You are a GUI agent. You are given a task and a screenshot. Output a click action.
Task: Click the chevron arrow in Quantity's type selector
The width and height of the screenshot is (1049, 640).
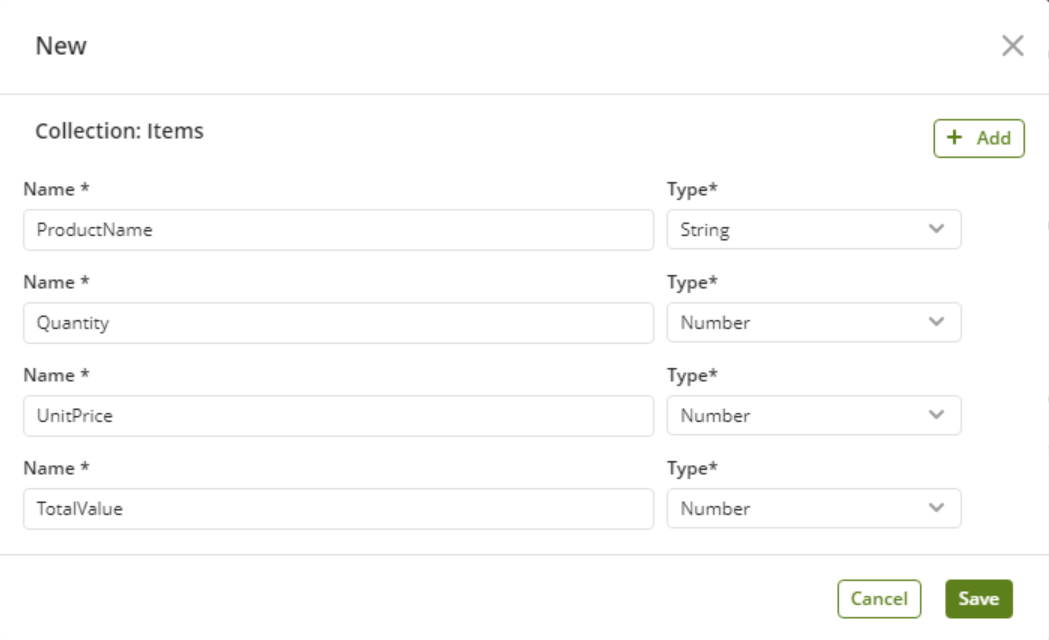tap(936, 322)
